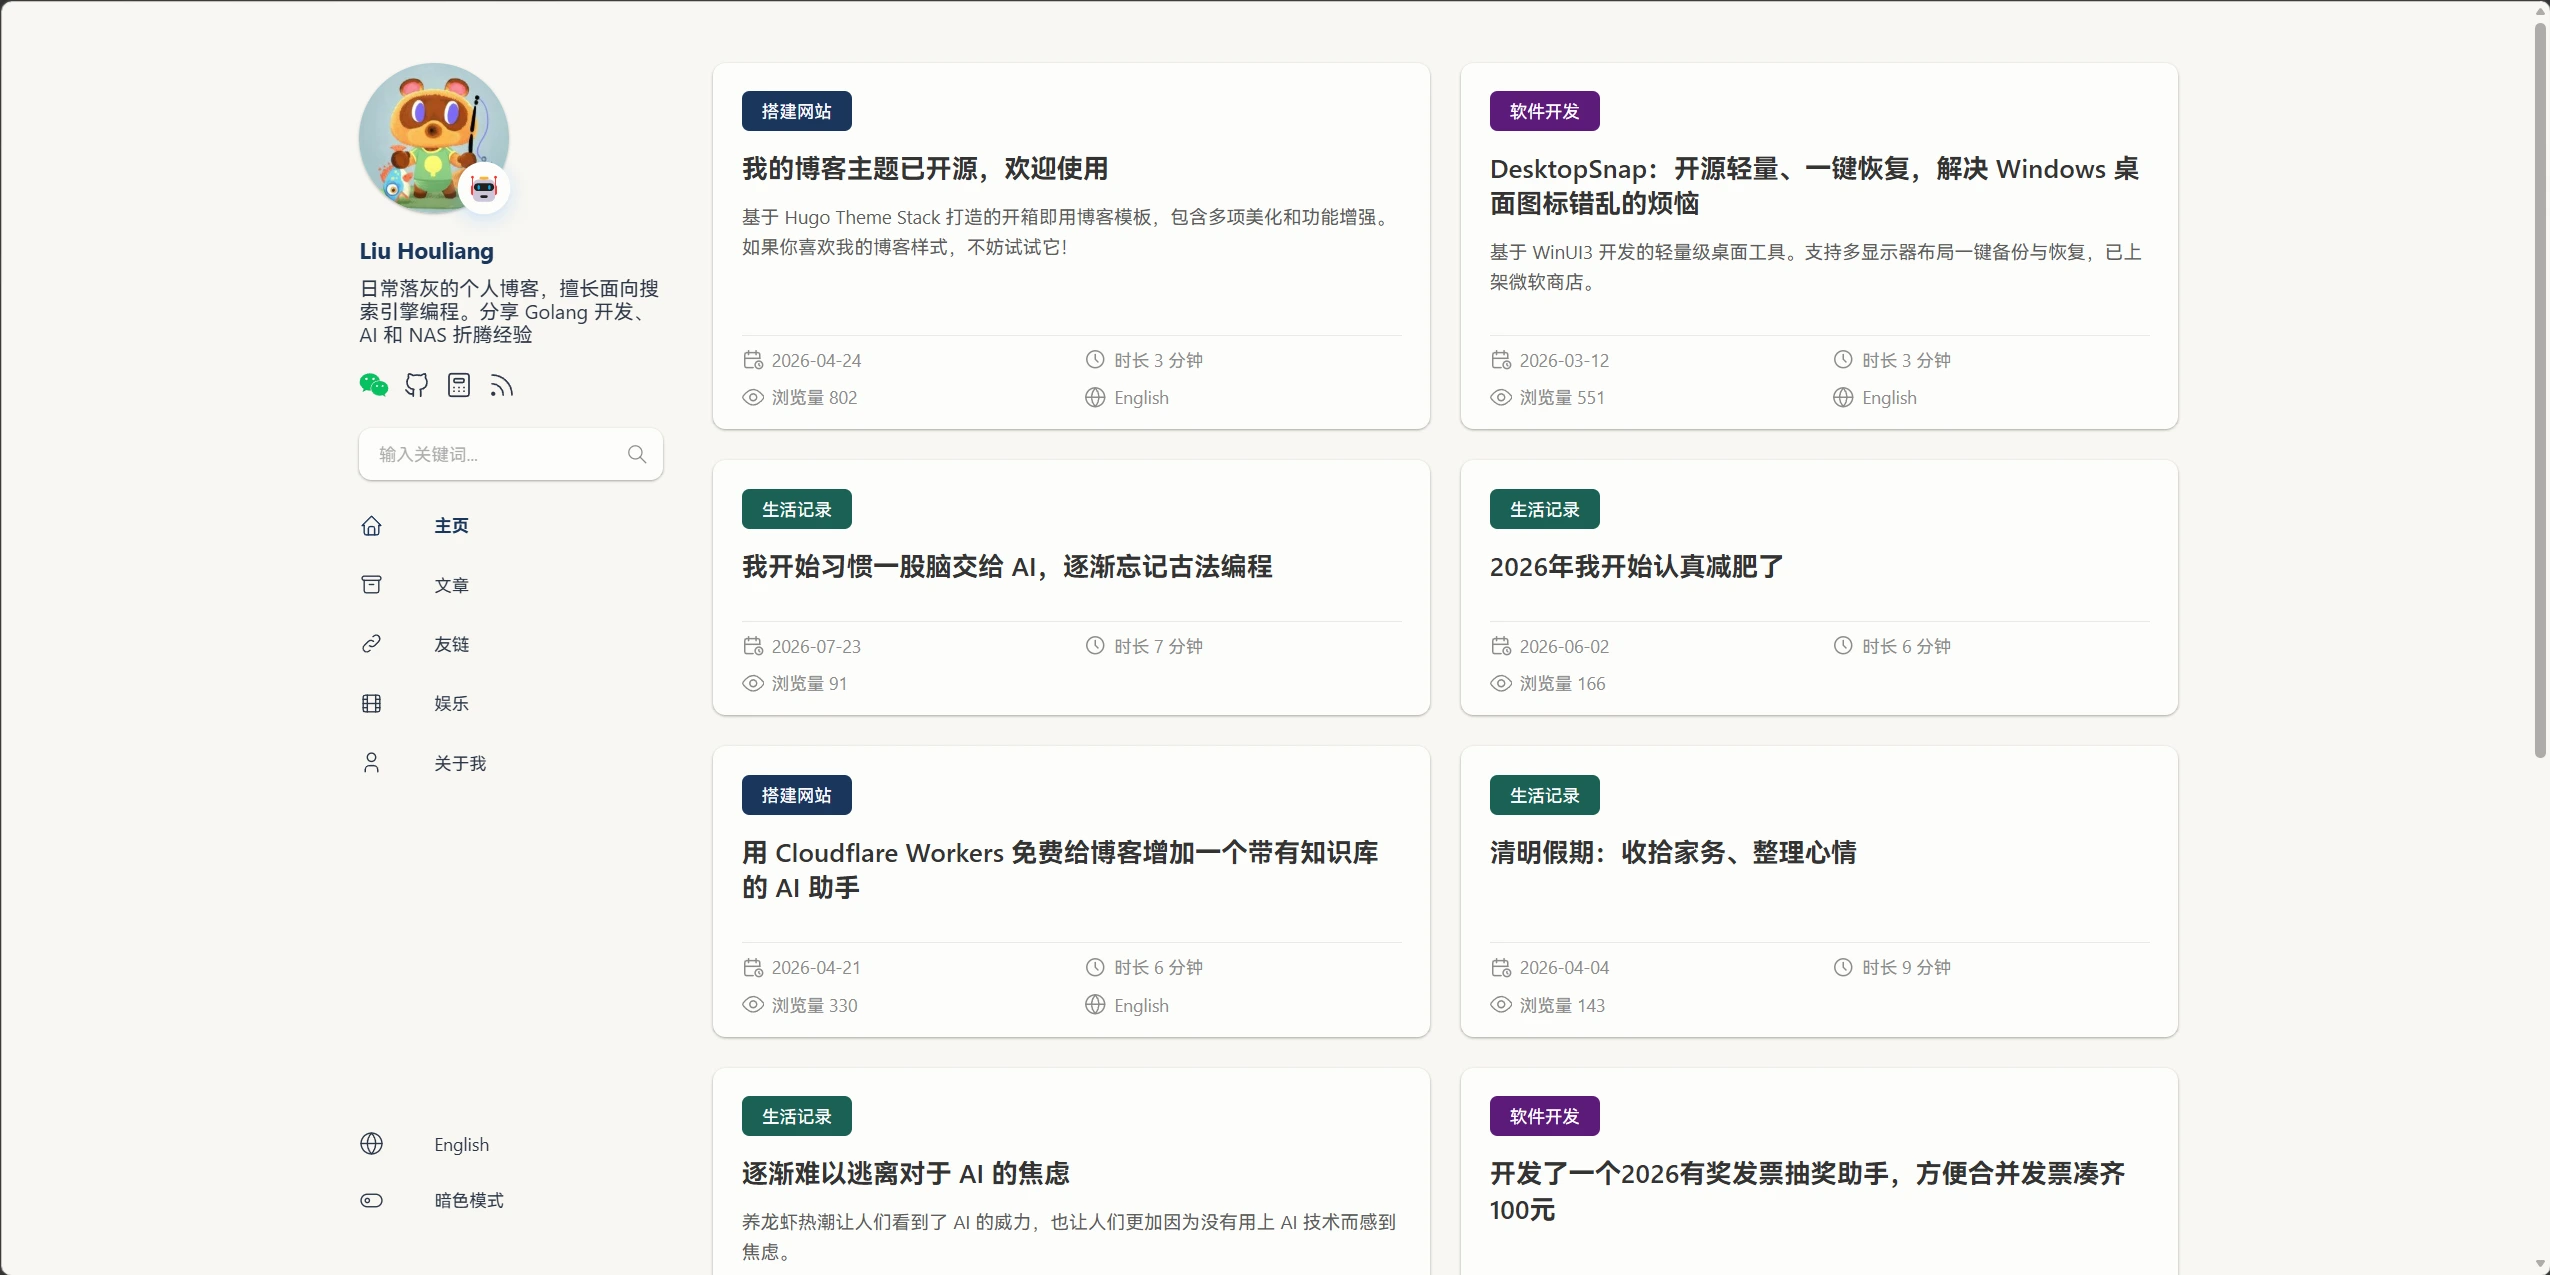Open post 逐渐难以逃离对于 AI 的焦虑

click(906, 1174)
